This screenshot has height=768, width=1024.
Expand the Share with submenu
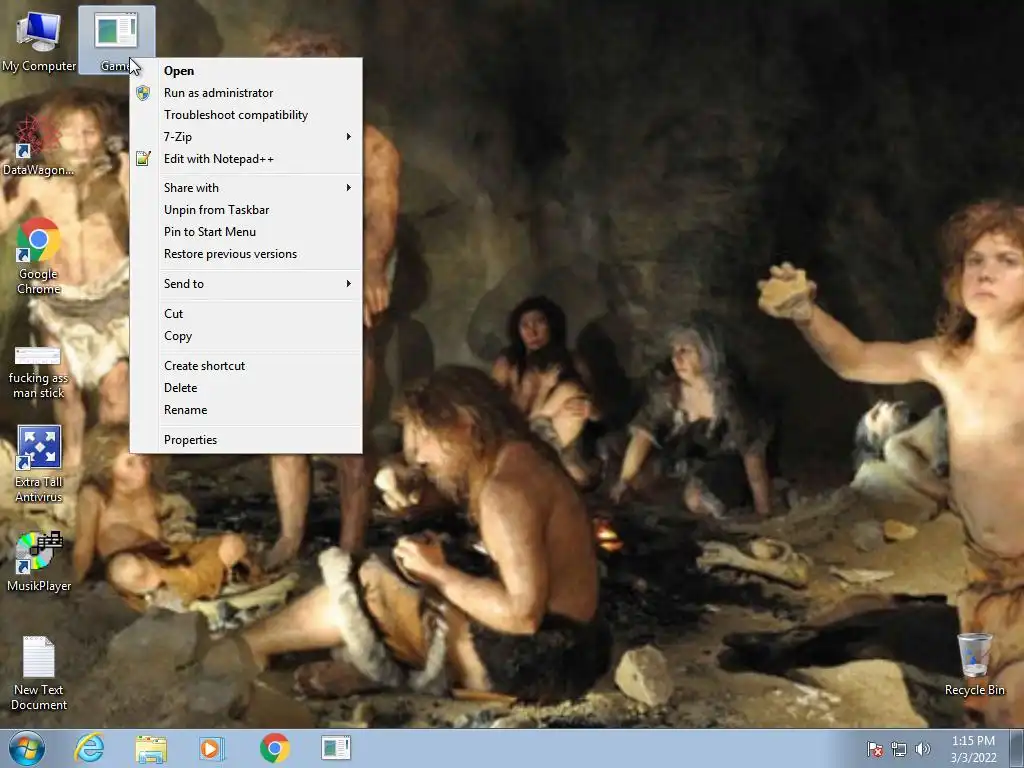246,187
